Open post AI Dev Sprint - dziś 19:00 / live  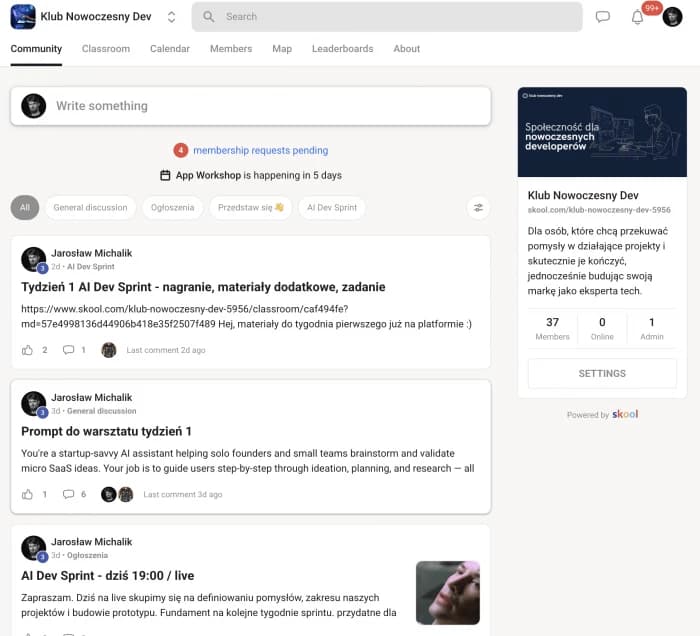click(x=108, y=576)
